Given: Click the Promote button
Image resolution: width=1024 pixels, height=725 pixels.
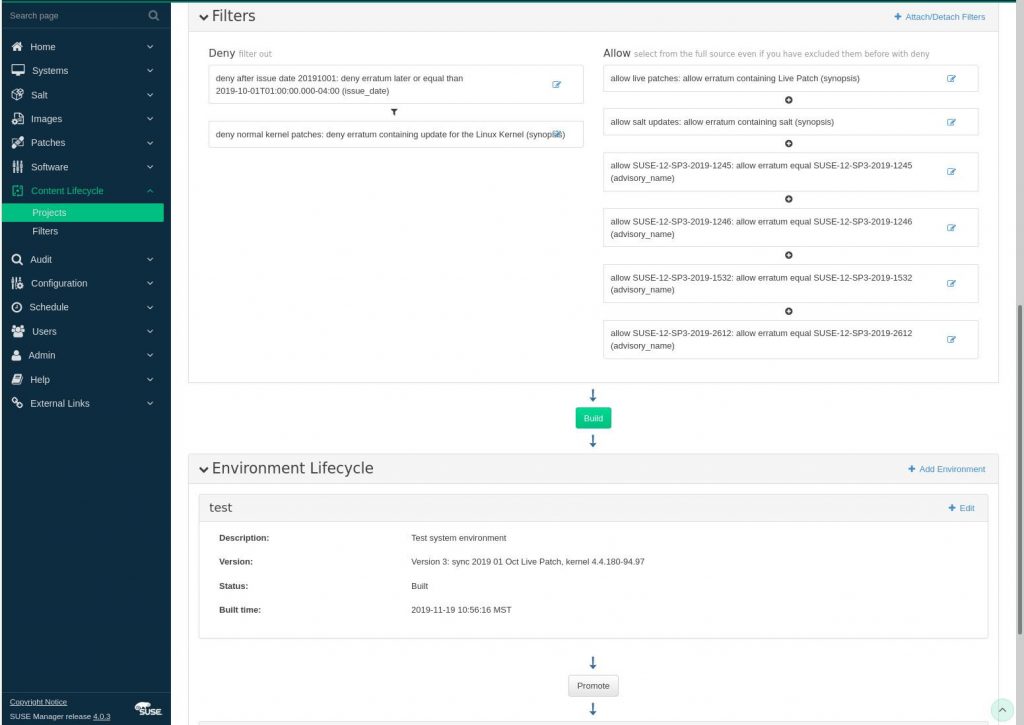Looking at the screenshot, I should (x=592, y=685).
